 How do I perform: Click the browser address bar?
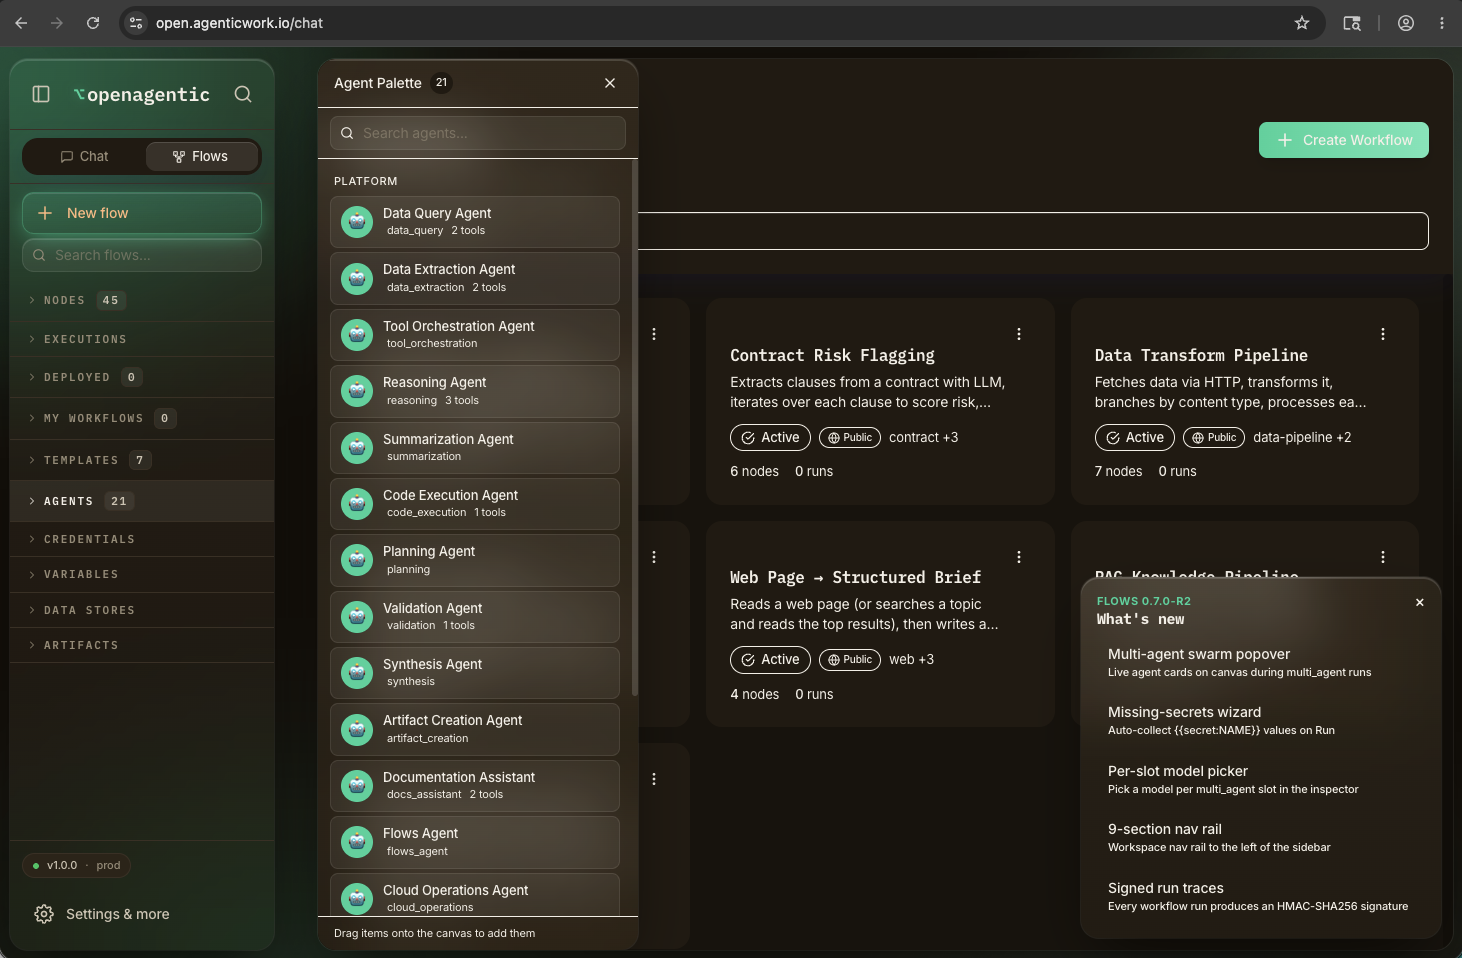point(720,23)
